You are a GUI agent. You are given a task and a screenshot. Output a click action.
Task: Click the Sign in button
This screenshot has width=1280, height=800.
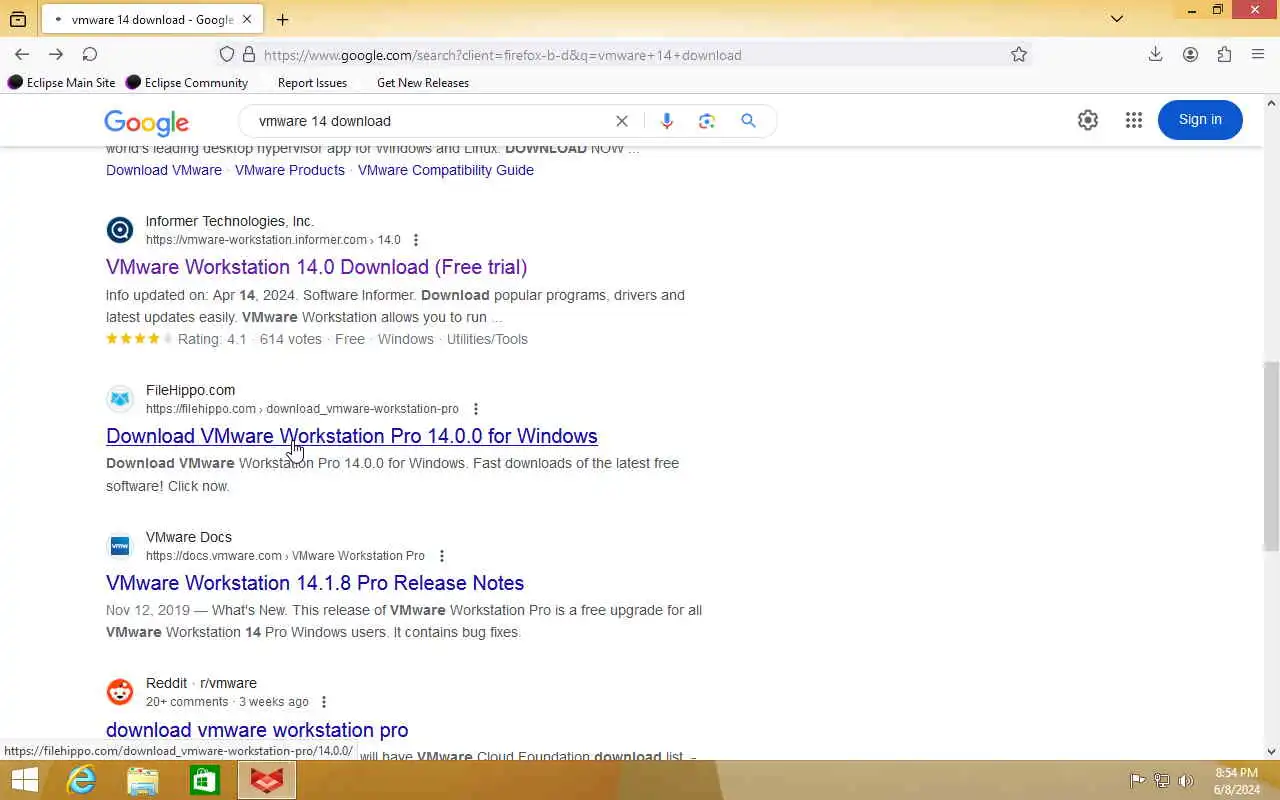1200,120
